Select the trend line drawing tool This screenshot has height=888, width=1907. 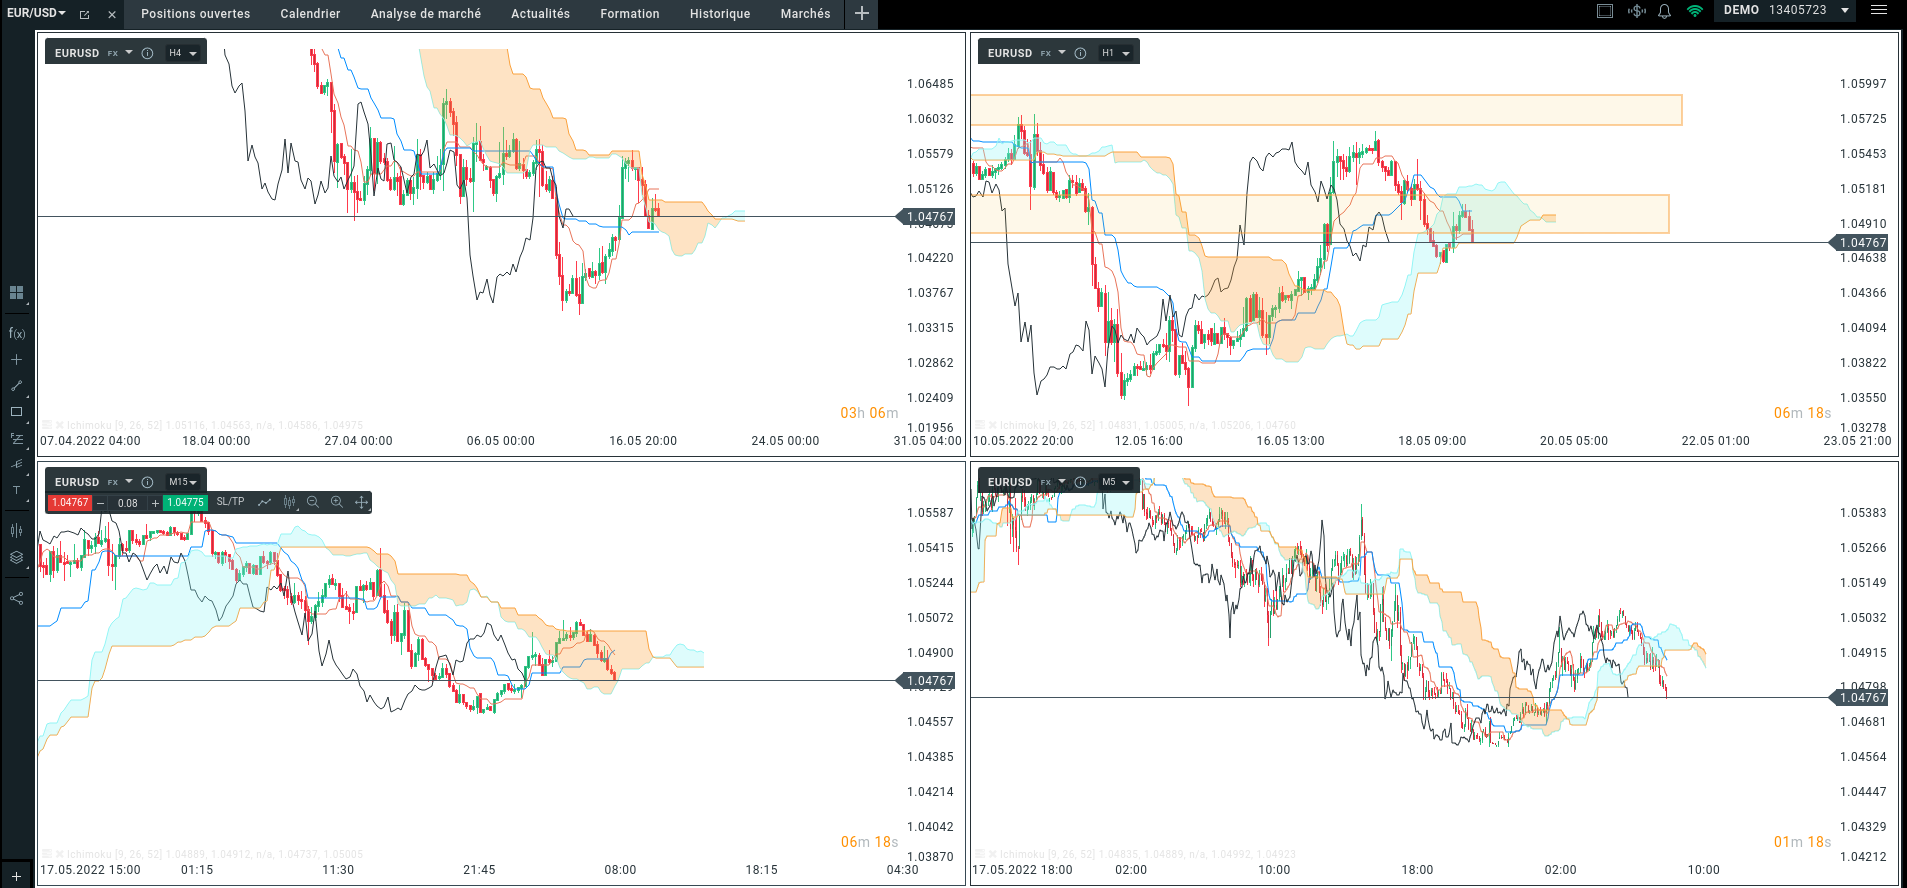pos(16,386)
